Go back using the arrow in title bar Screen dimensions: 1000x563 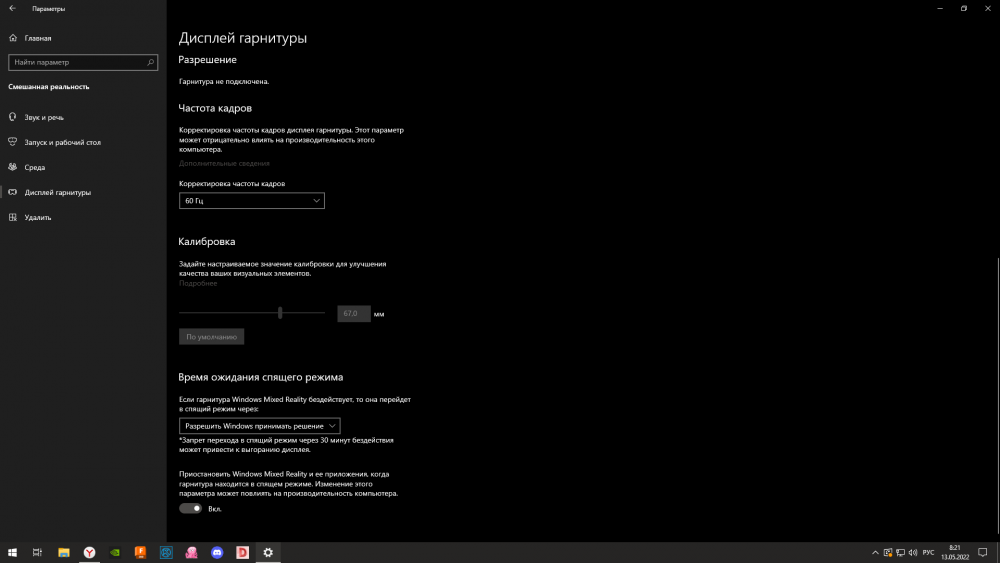(12, 8)
